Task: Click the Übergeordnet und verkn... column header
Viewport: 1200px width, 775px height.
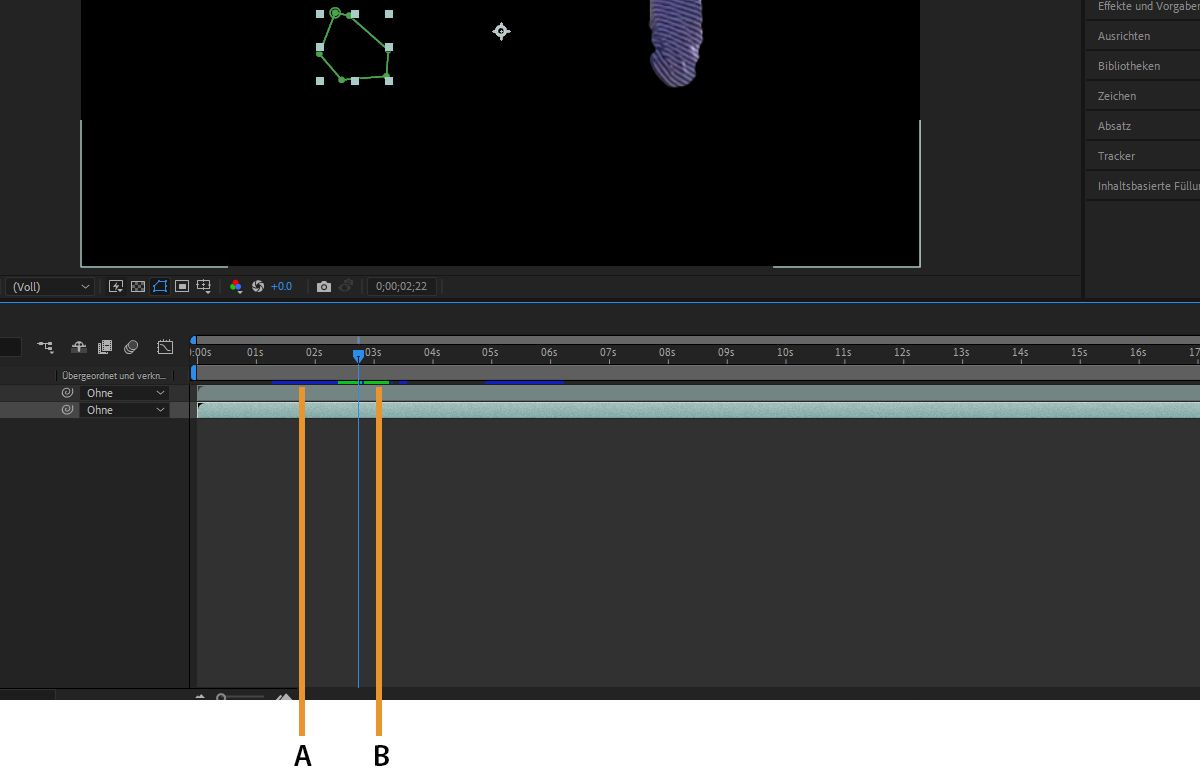Action: 113,375
